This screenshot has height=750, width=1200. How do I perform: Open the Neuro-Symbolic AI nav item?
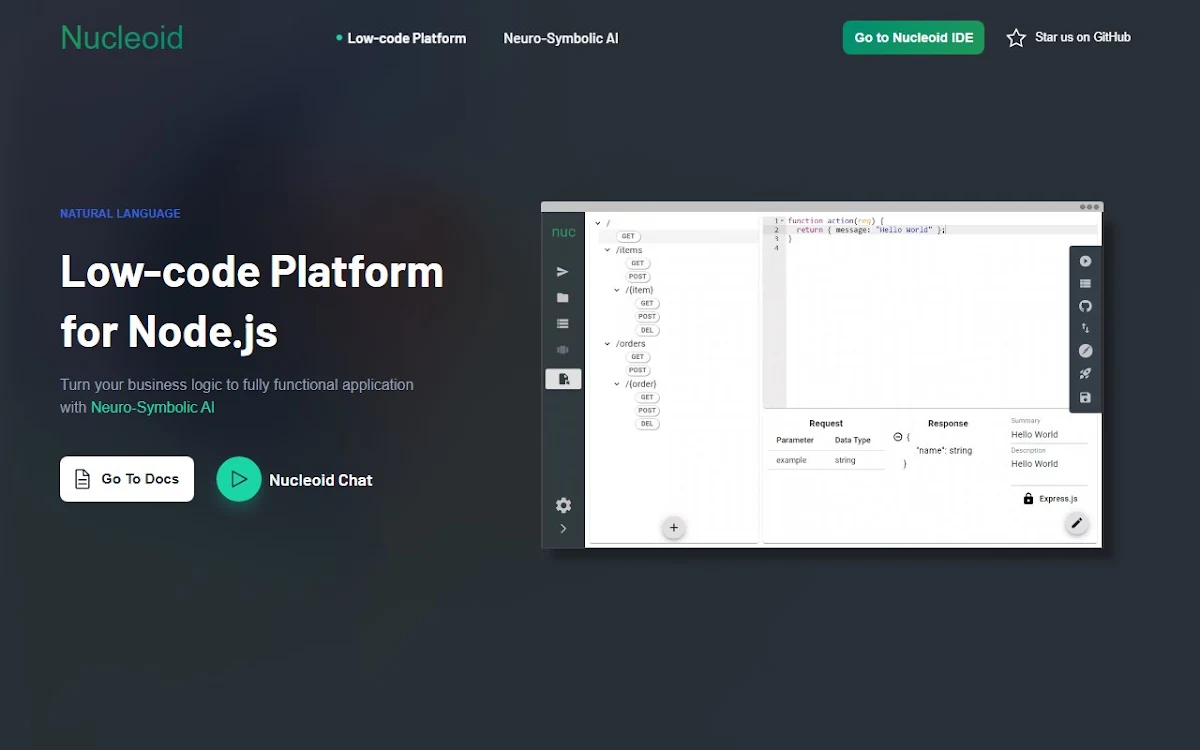click(x=561, y=38)
